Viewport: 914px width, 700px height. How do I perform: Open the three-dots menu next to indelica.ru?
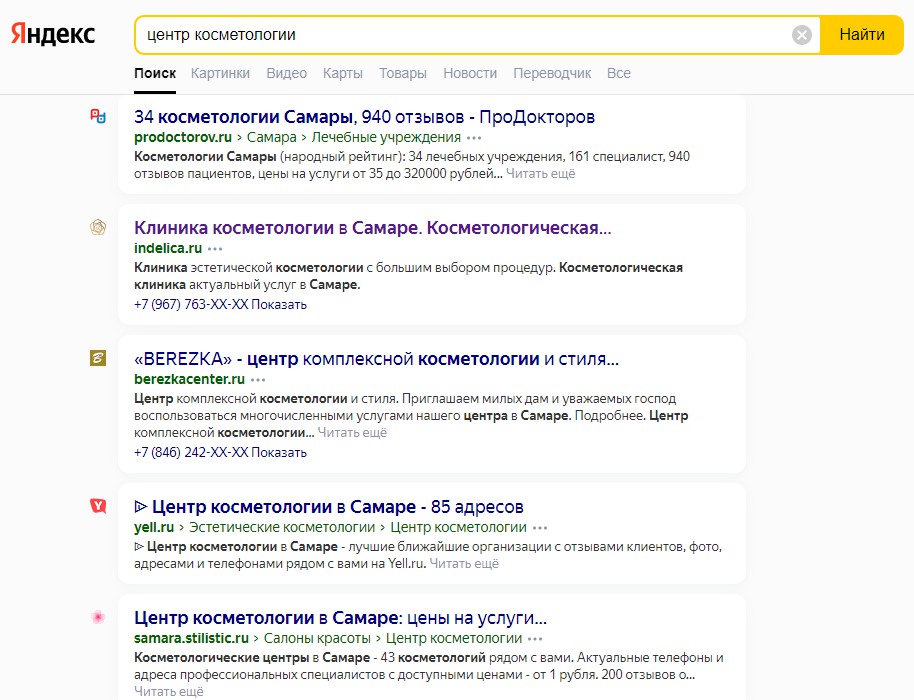tap(215, 249)
